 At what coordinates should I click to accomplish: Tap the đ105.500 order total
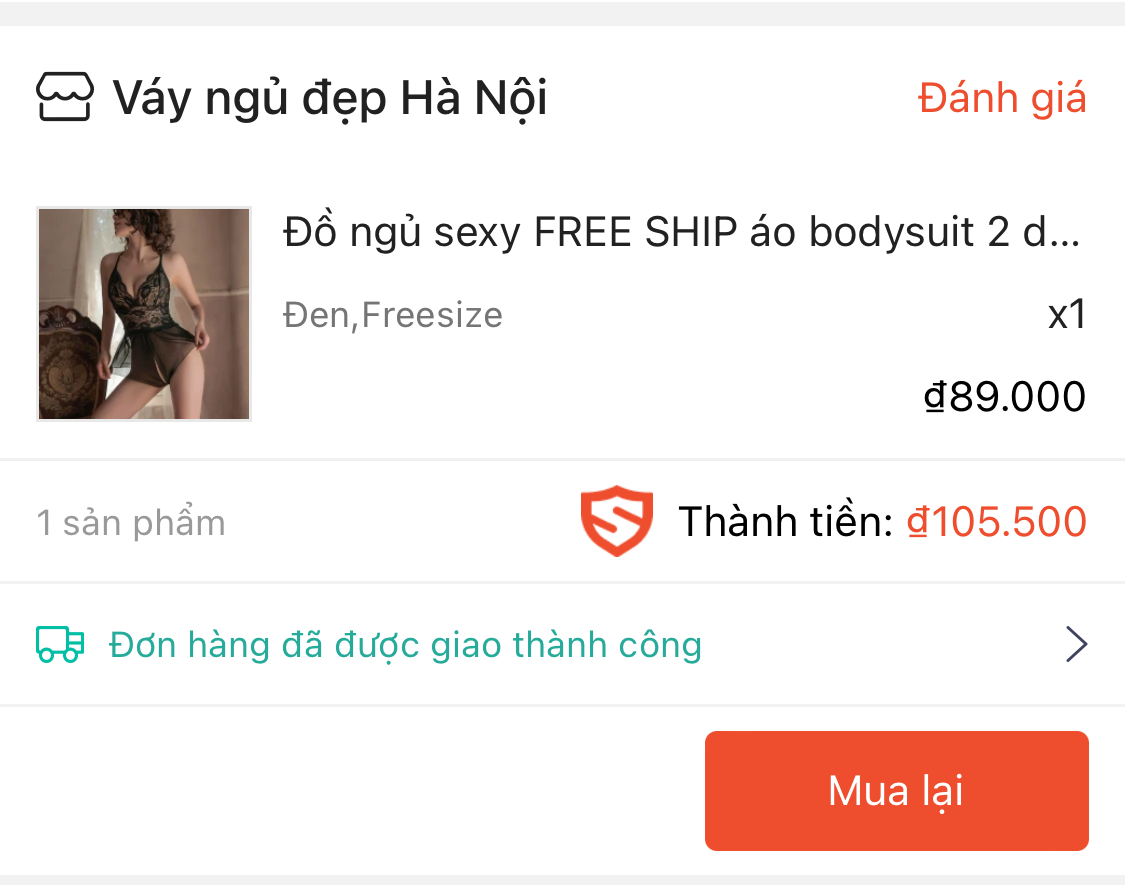tap(997, 521)
